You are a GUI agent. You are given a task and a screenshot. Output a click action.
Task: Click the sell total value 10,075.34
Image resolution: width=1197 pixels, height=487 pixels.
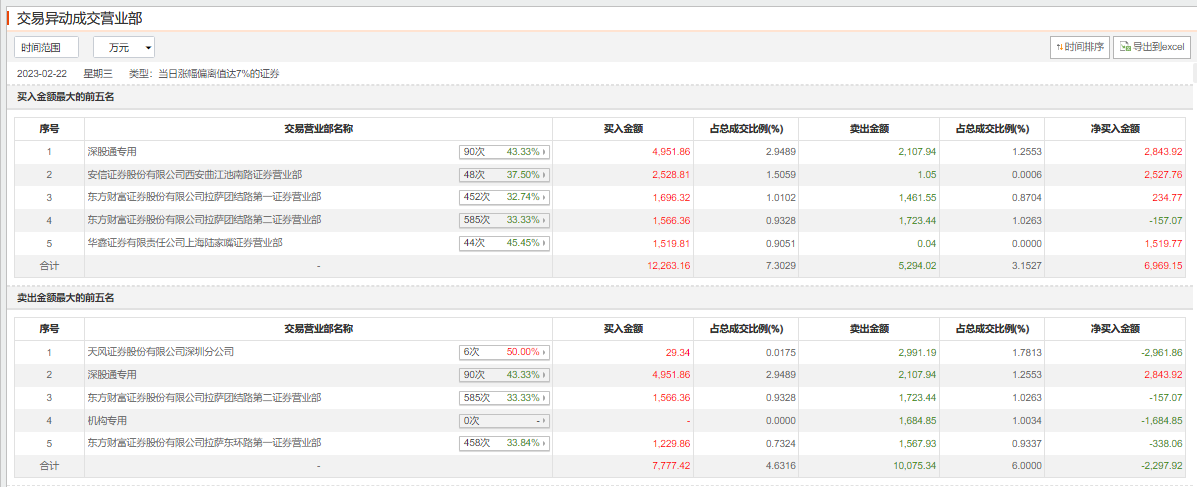point(913,466)
